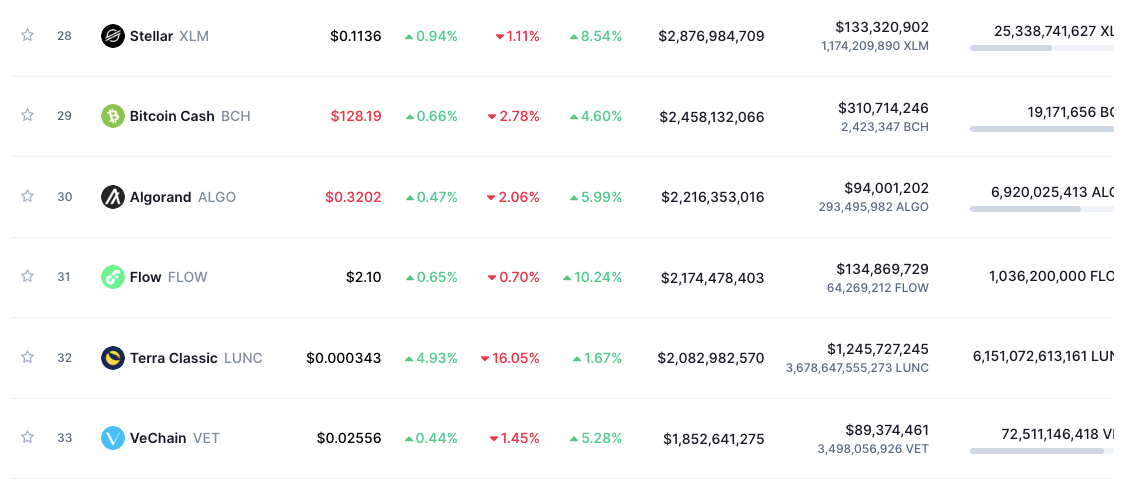Click the Flow coin logo icon
1129x490 pixels.
(113, 277)
